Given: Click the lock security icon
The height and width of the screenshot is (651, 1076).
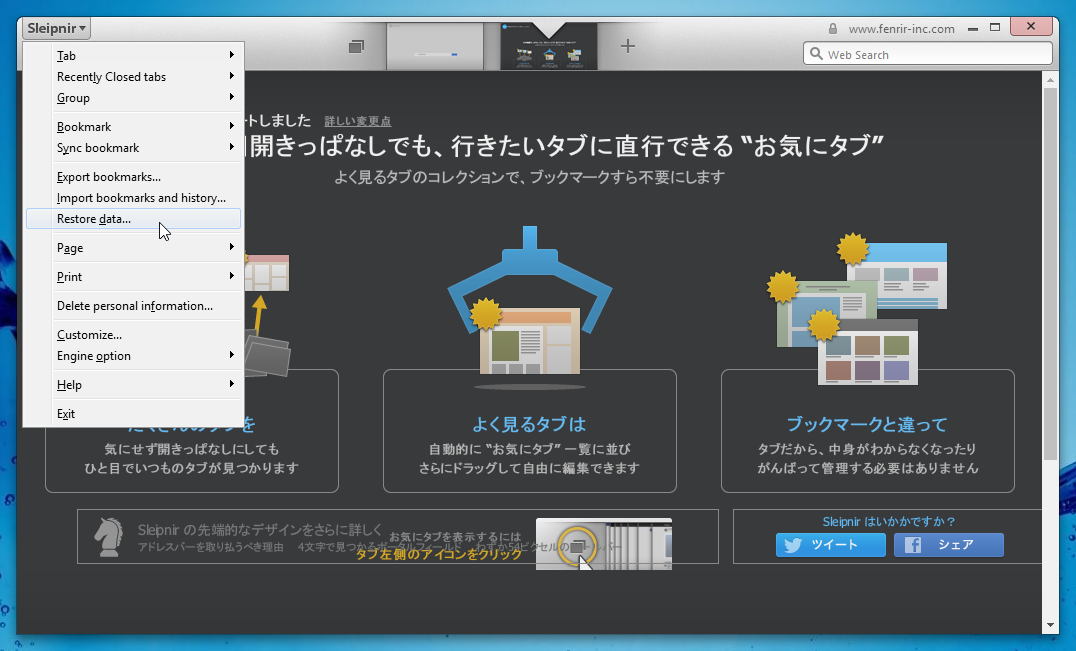Looking at the screenshot, I should tap(833, 29).
